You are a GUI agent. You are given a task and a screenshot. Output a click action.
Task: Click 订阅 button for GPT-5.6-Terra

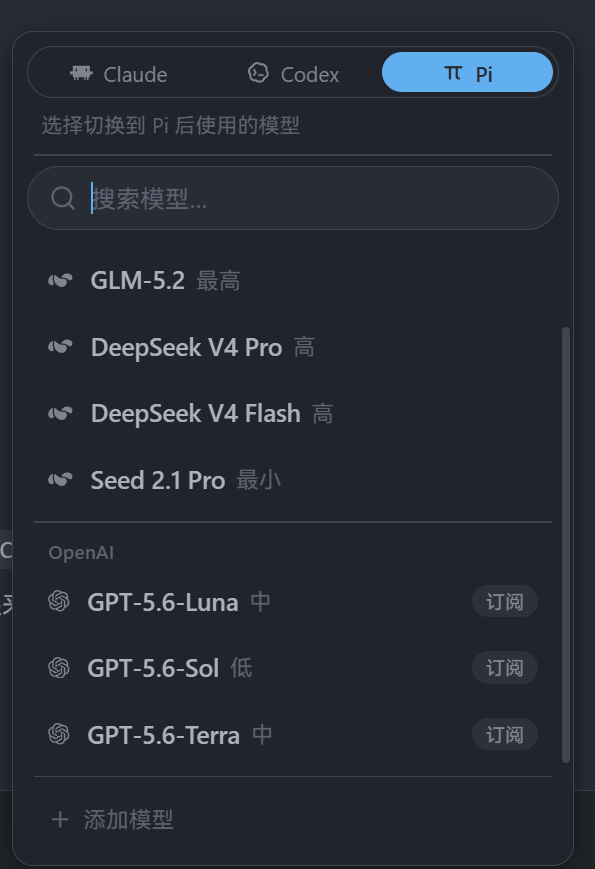pyautogui.click(x=505, y=734)
